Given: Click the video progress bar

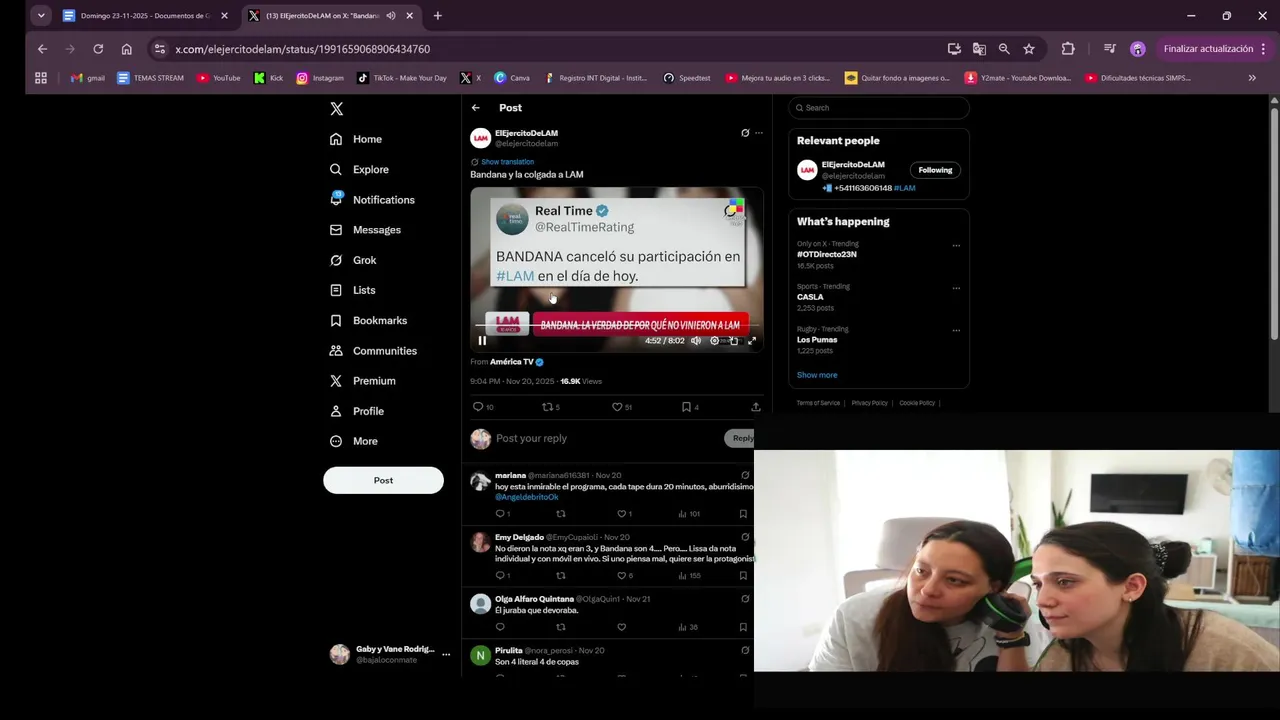Looking at the screenshot, I should (616, 326).
